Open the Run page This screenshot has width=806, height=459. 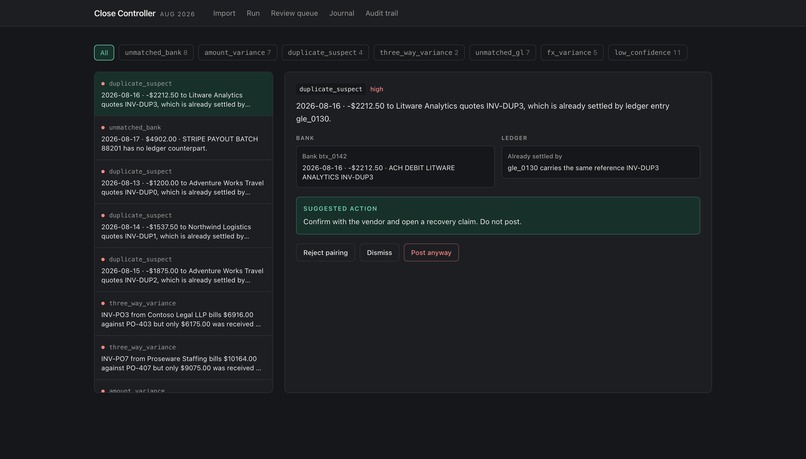coord(253,13)
